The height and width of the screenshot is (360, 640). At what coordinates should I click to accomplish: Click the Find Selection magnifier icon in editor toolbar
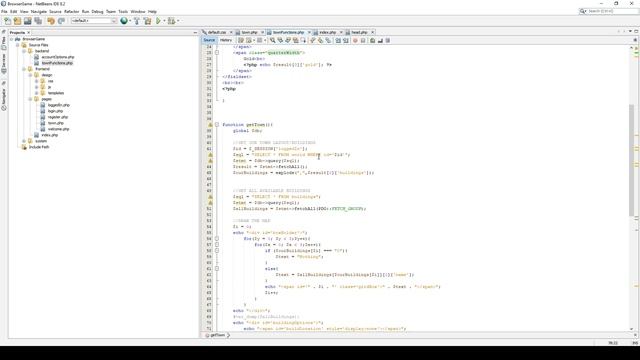(273, 40)
